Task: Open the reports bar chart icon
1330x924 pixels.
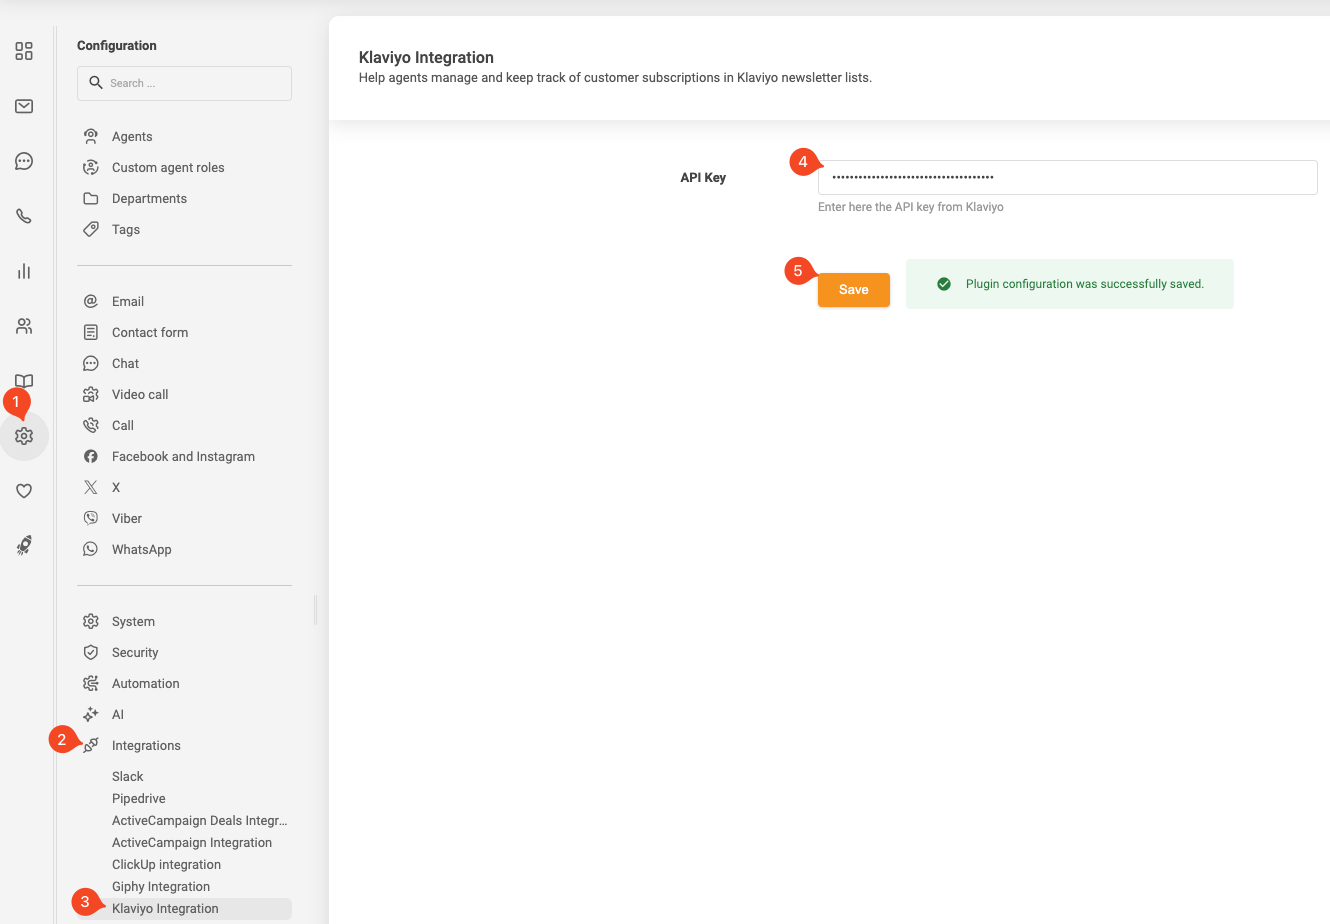Action: pyautogui.click(x=24, y=271)
